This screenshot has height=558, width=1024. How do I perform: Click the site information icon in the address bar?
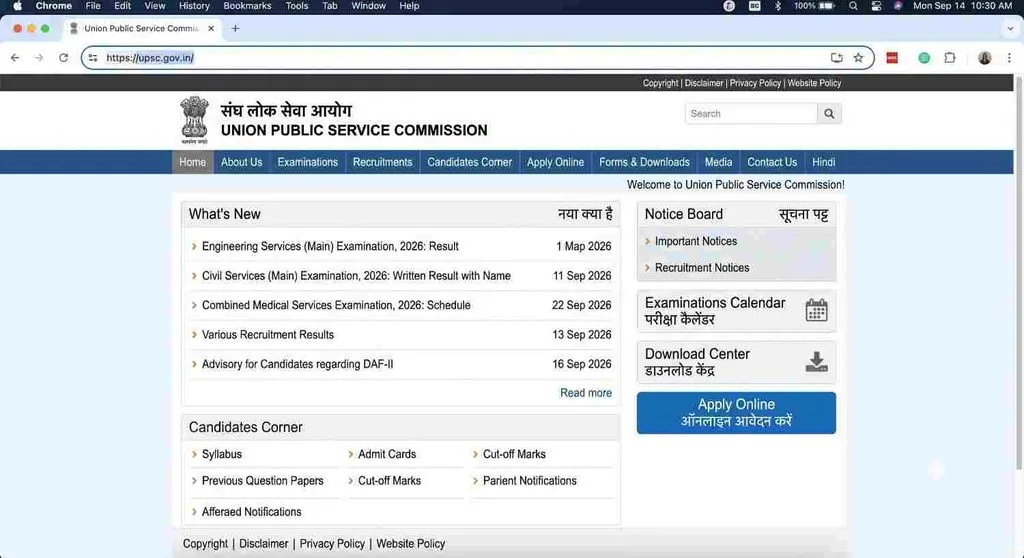tap(93, 57)
